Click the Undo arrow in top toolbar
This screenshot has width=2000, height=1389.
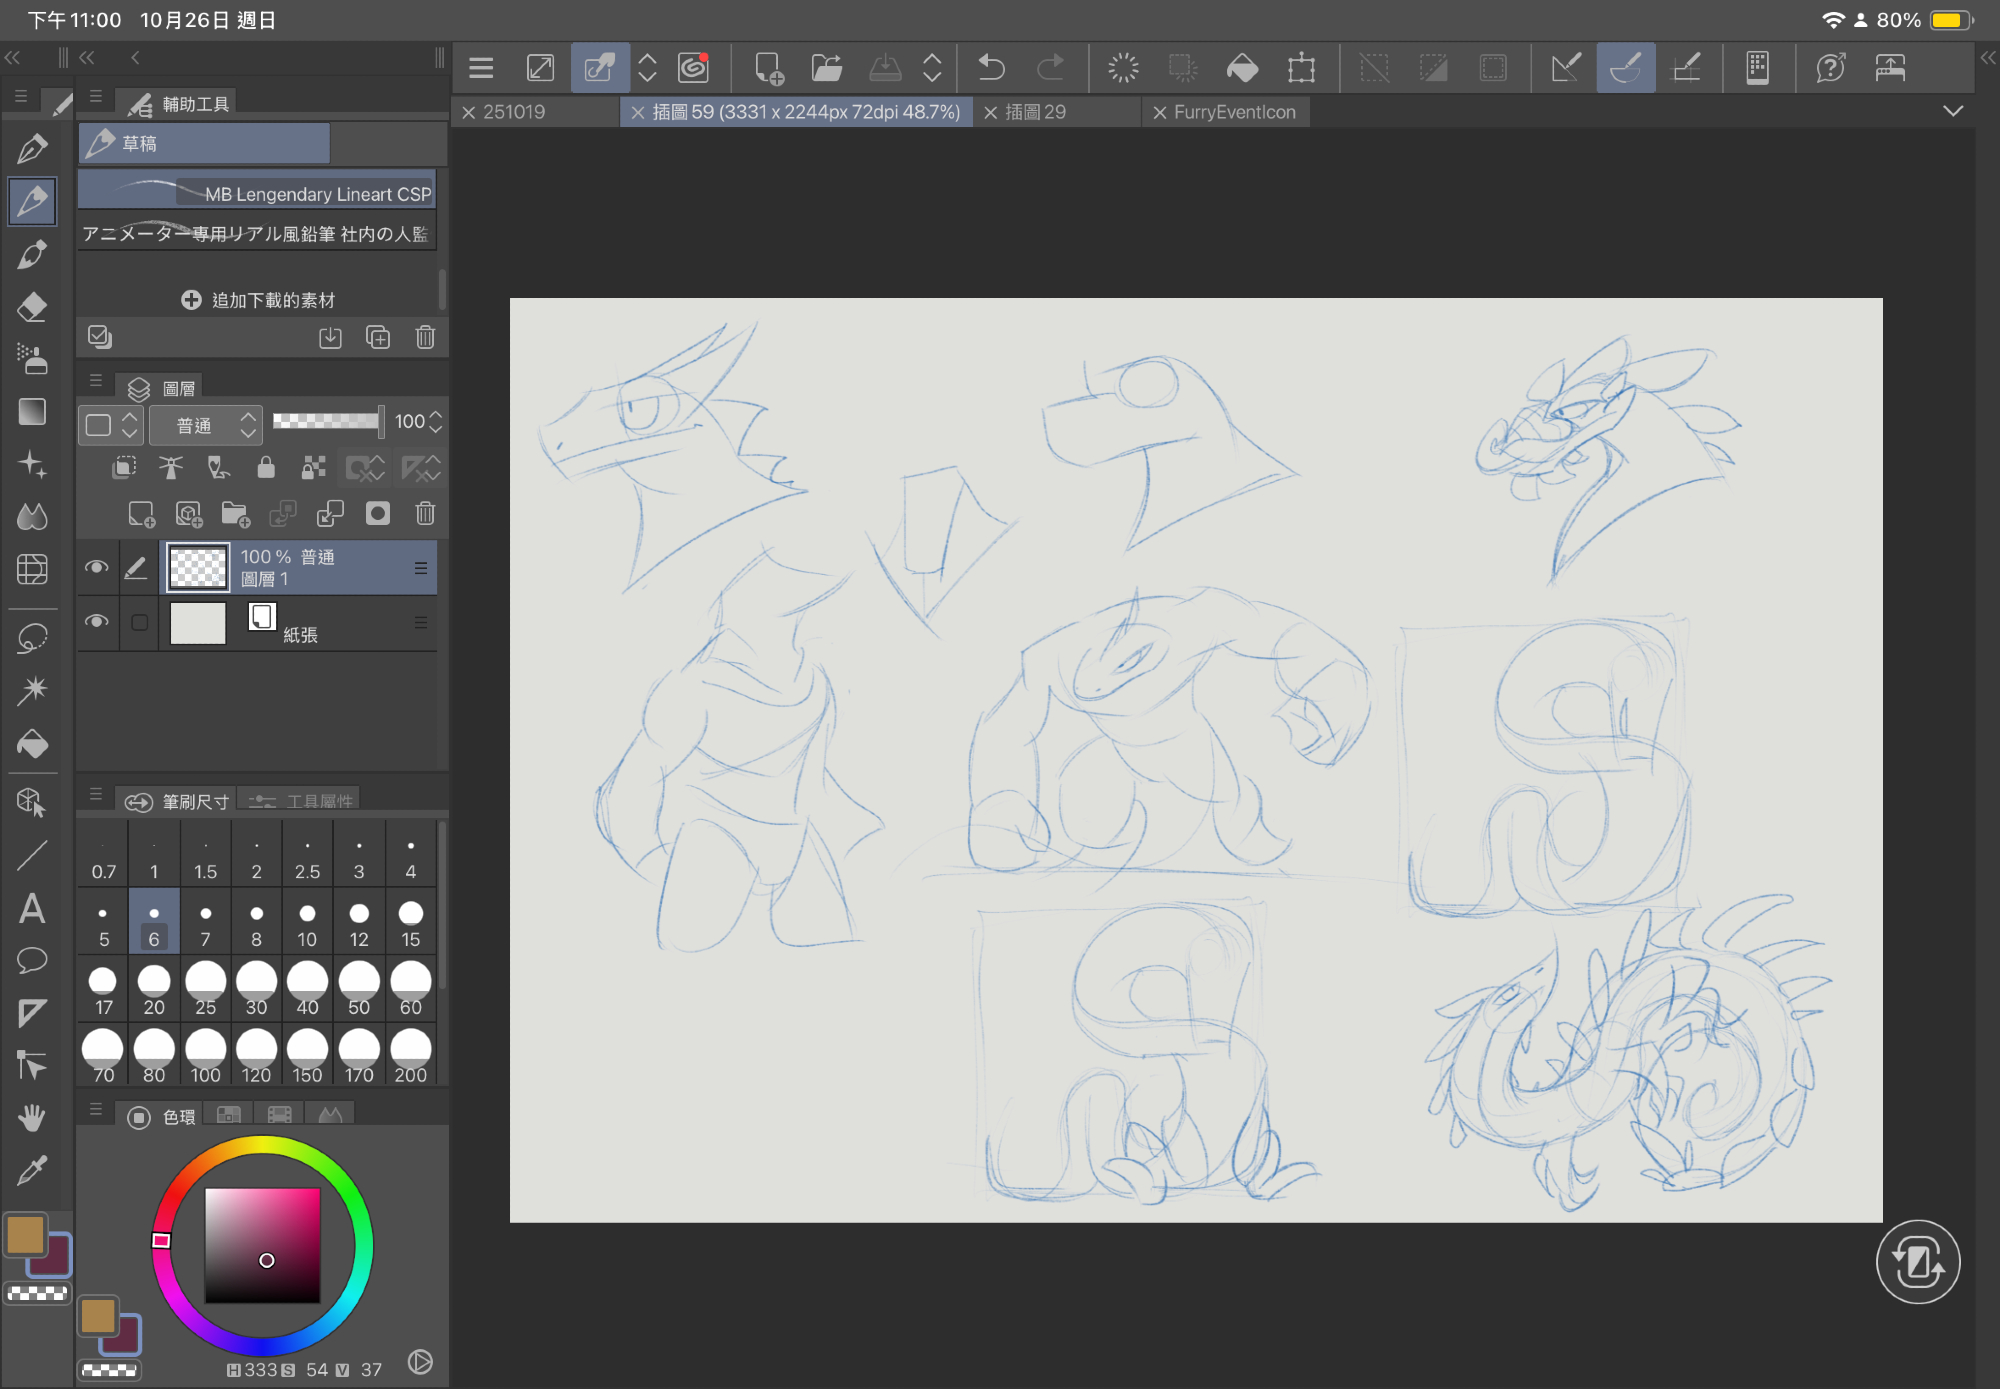click(x=990, y=68)
